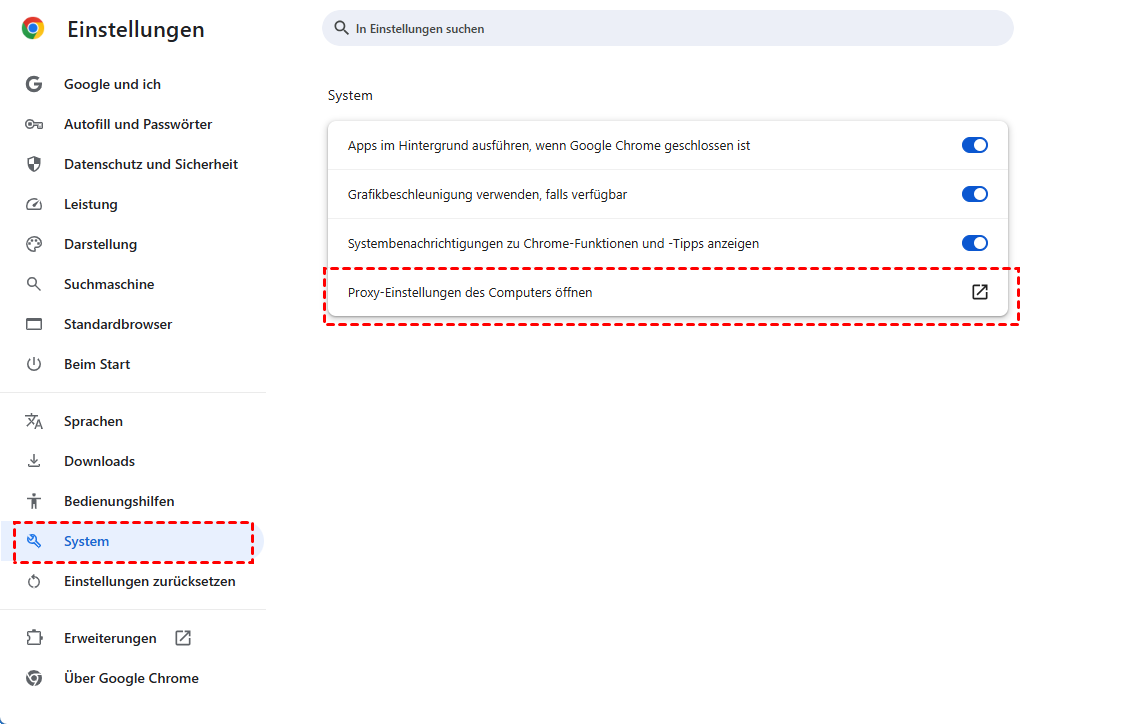The width and height of the screenshot is (1148, 724).
Task: Click the Google G icon in sidebar
Action: (x=34, y=85)
